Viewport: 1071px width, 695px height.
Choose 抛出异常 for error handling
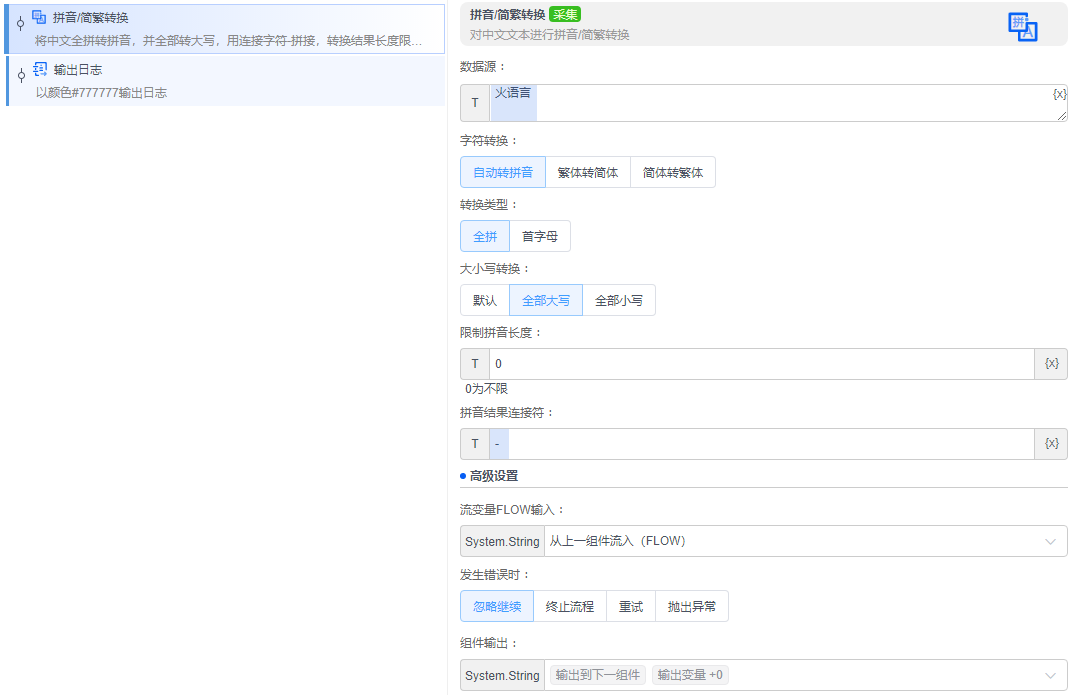[692, 605]
